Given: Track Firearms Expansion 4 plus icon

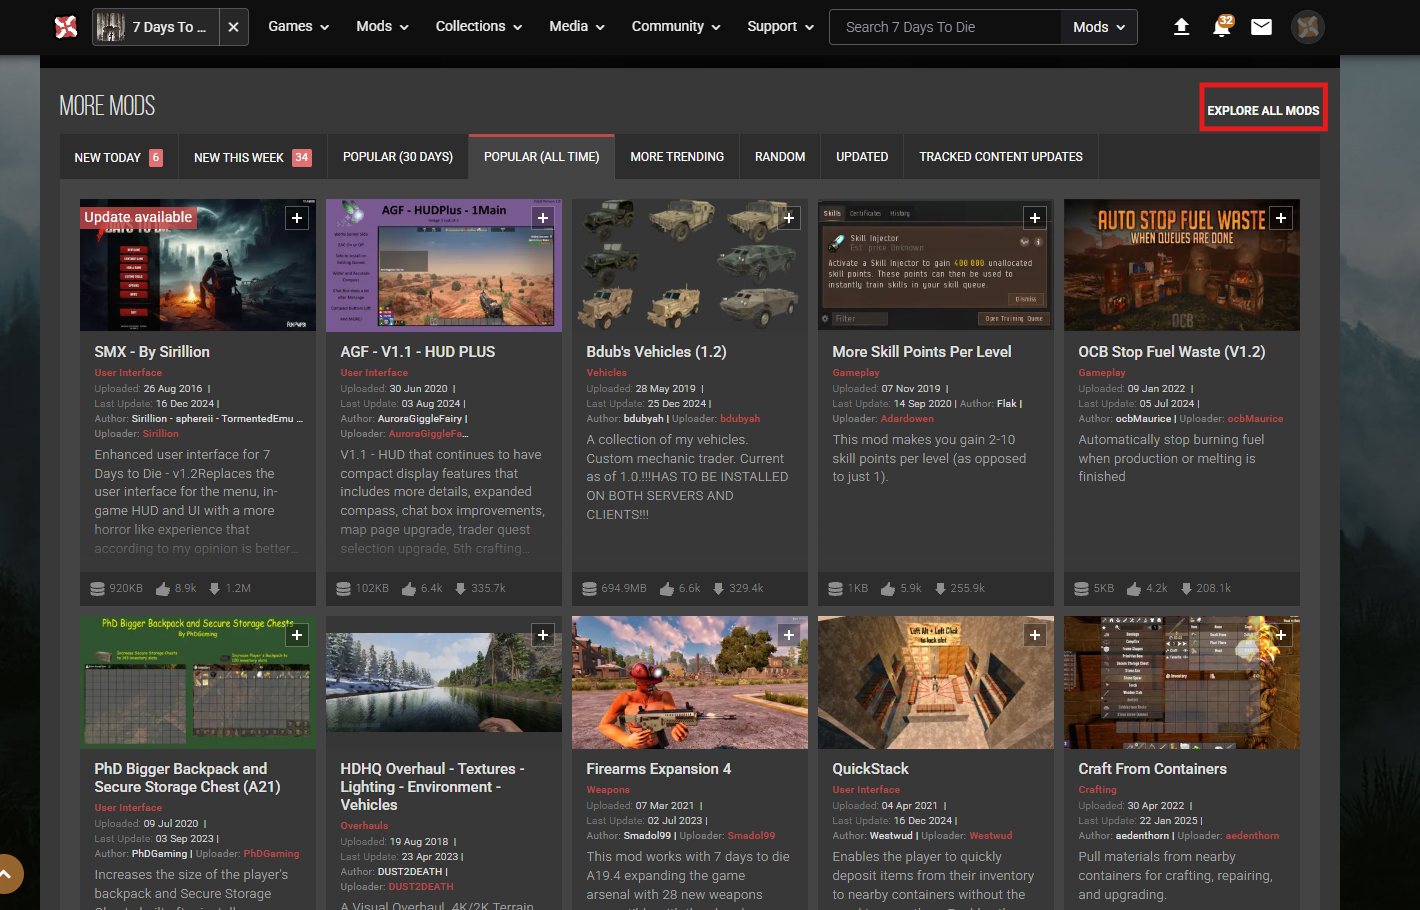Looking at the screenshot, I should [789, 635].
